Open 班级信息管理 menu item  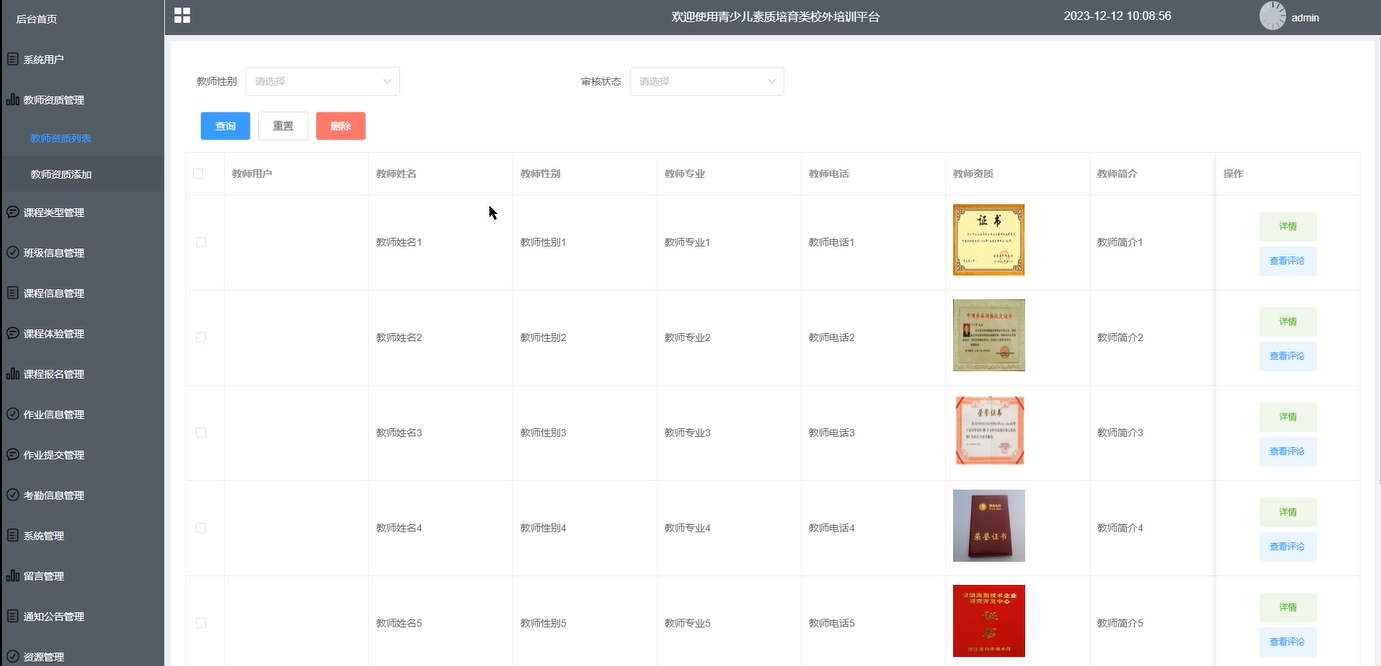pyautogui.click(x=82, y=252)
